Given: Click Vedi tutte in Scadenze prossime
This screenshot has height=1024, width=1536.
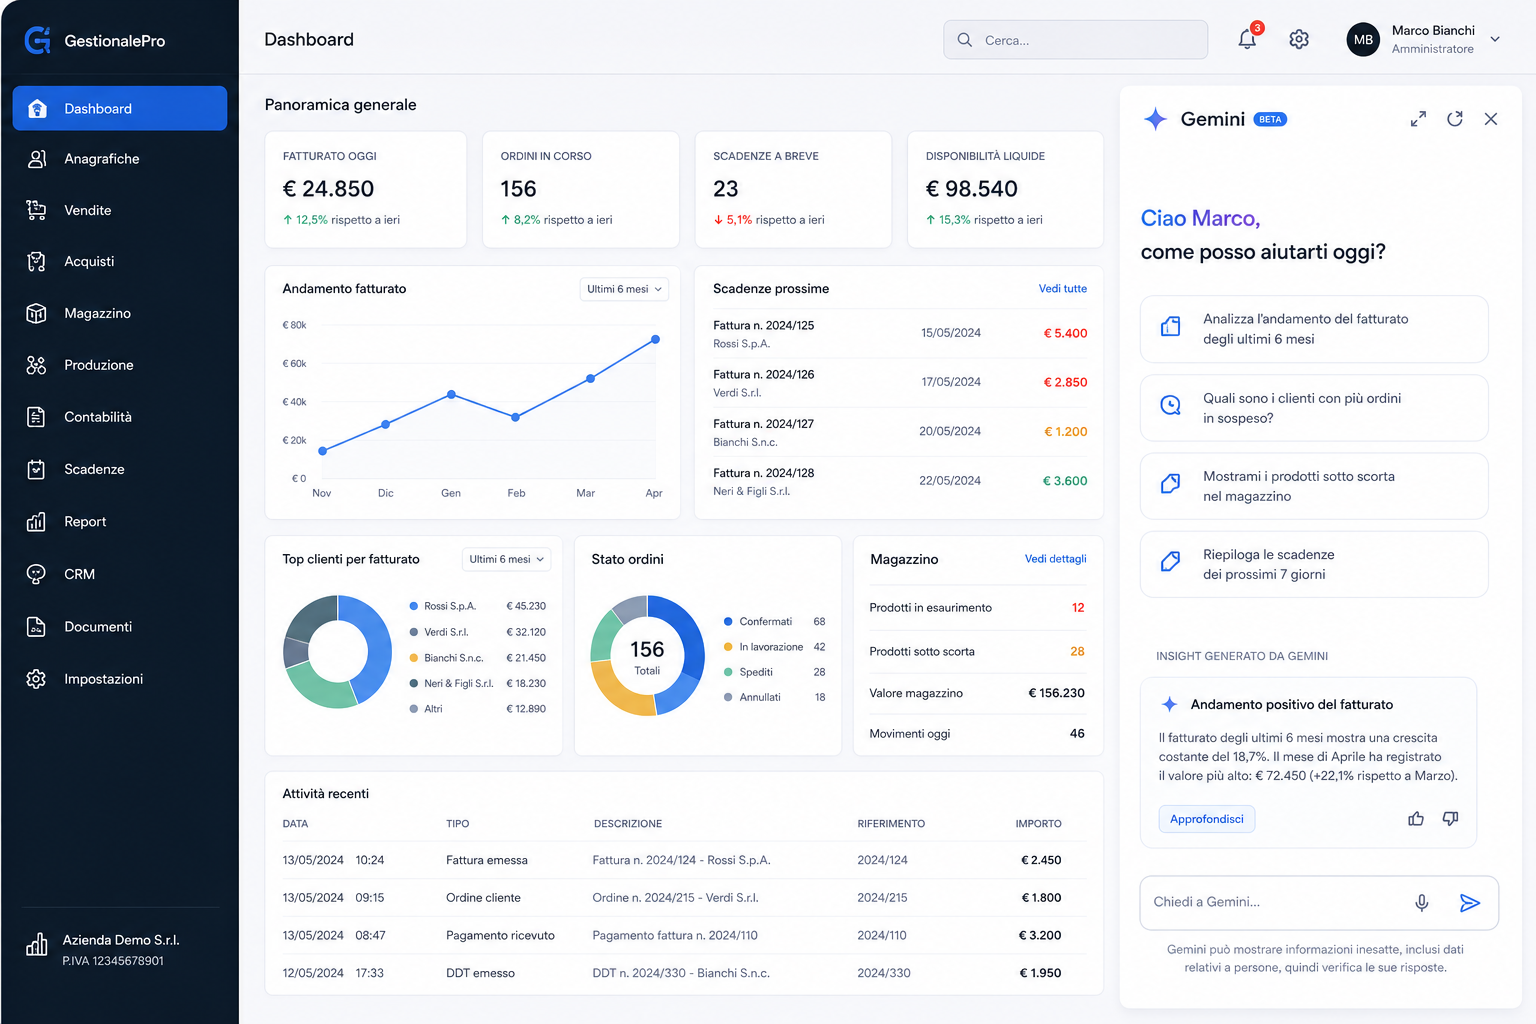Looking at the screenshot, I should click(1062, 289).
